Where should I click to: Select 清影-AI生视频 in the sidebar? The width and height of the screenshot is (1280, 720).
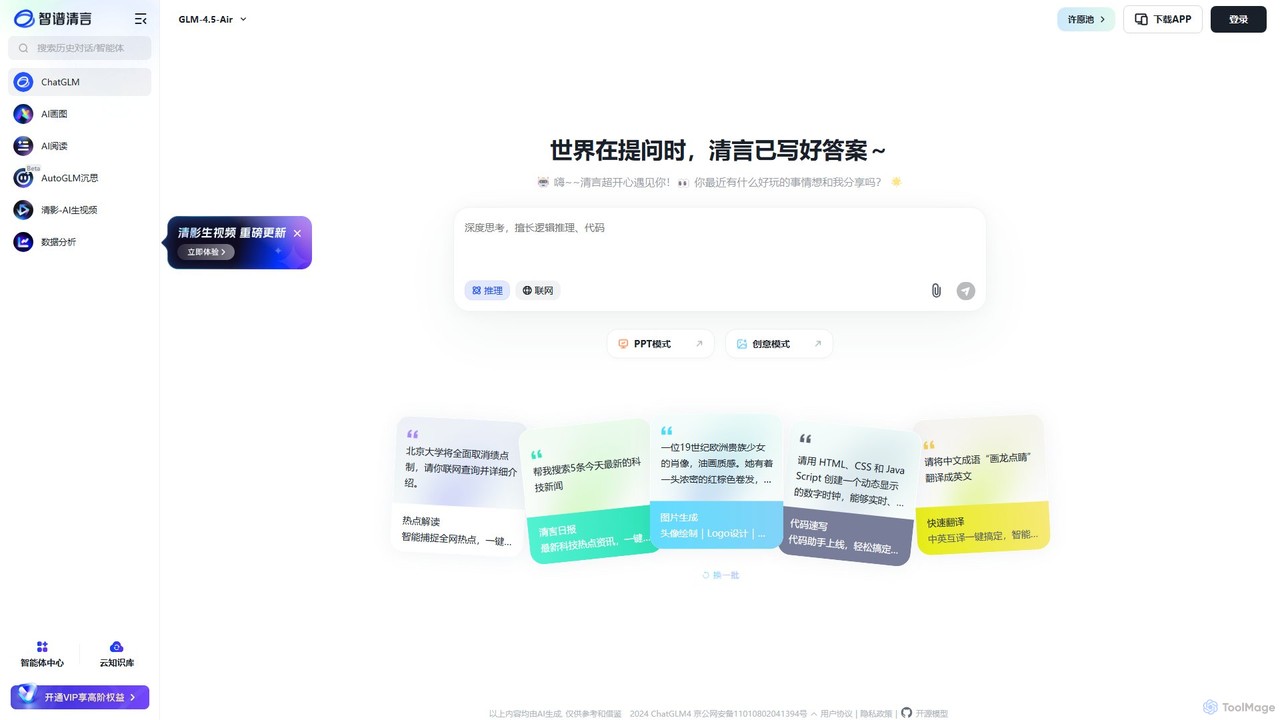tap(80, 210)
